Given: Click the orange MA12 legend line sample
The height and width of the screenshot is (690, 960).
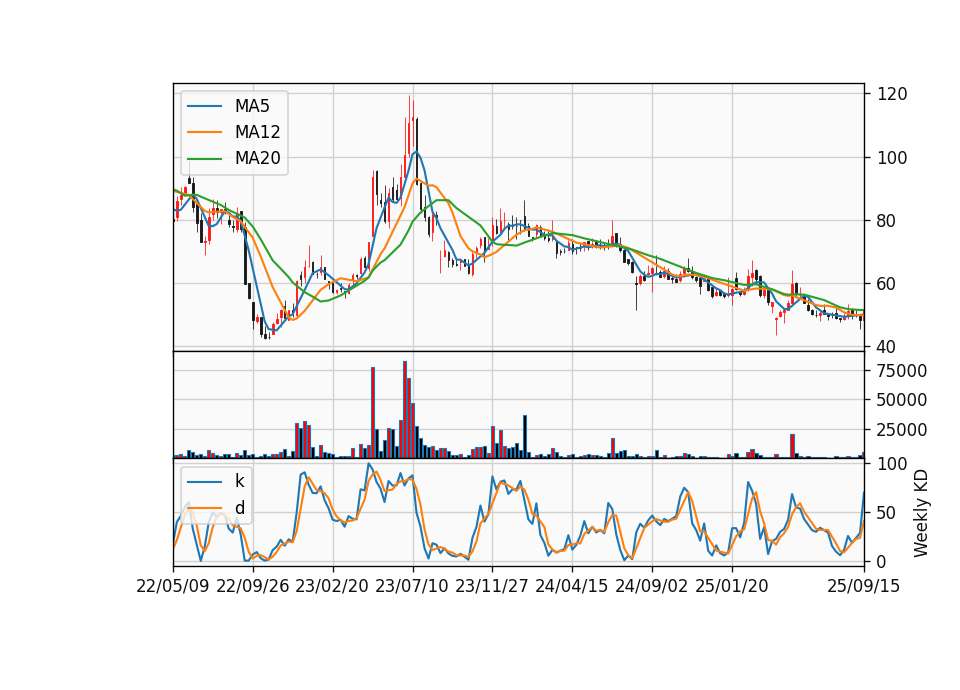Looking at the screenshot, I should [204, 132].
